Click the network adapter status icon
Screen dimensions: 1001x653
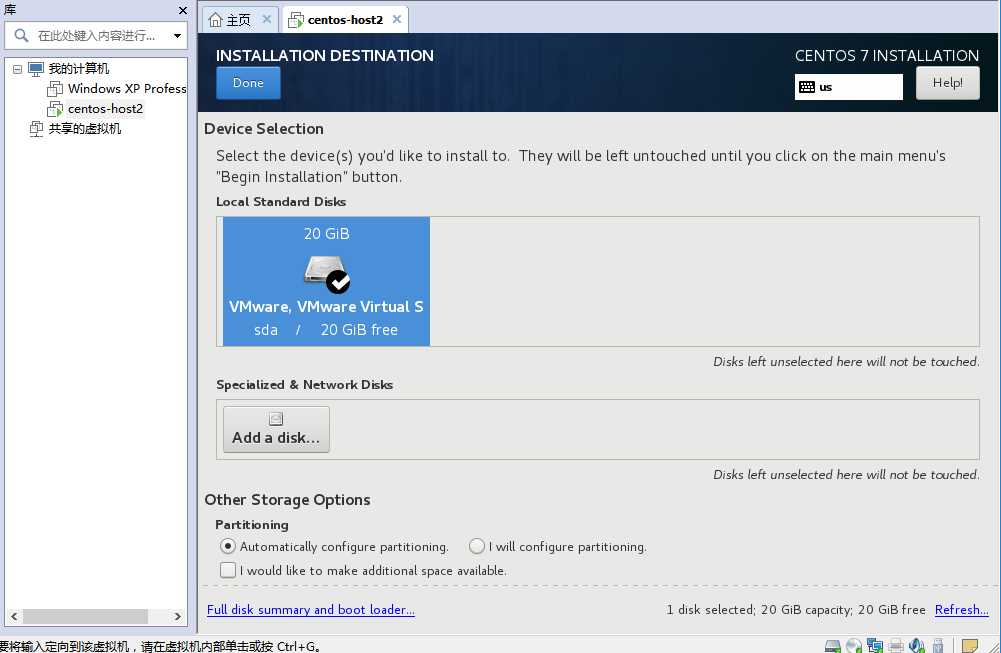coord(875,646)
